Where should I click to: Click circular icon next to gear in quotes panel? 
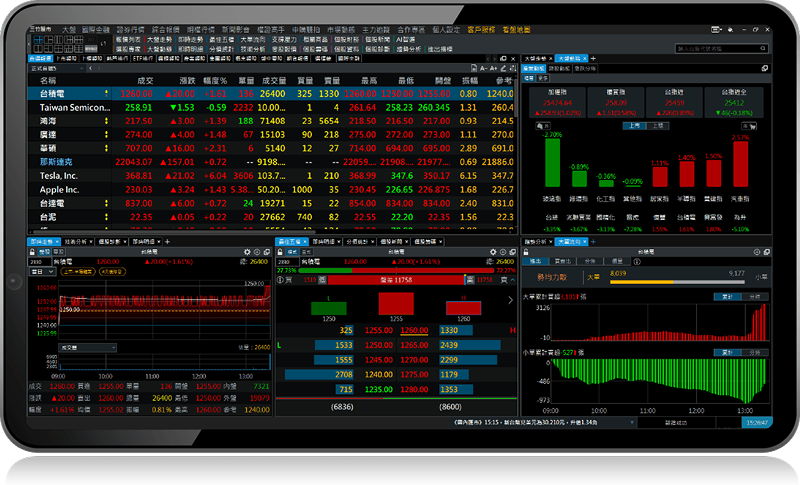pos(503,252)
